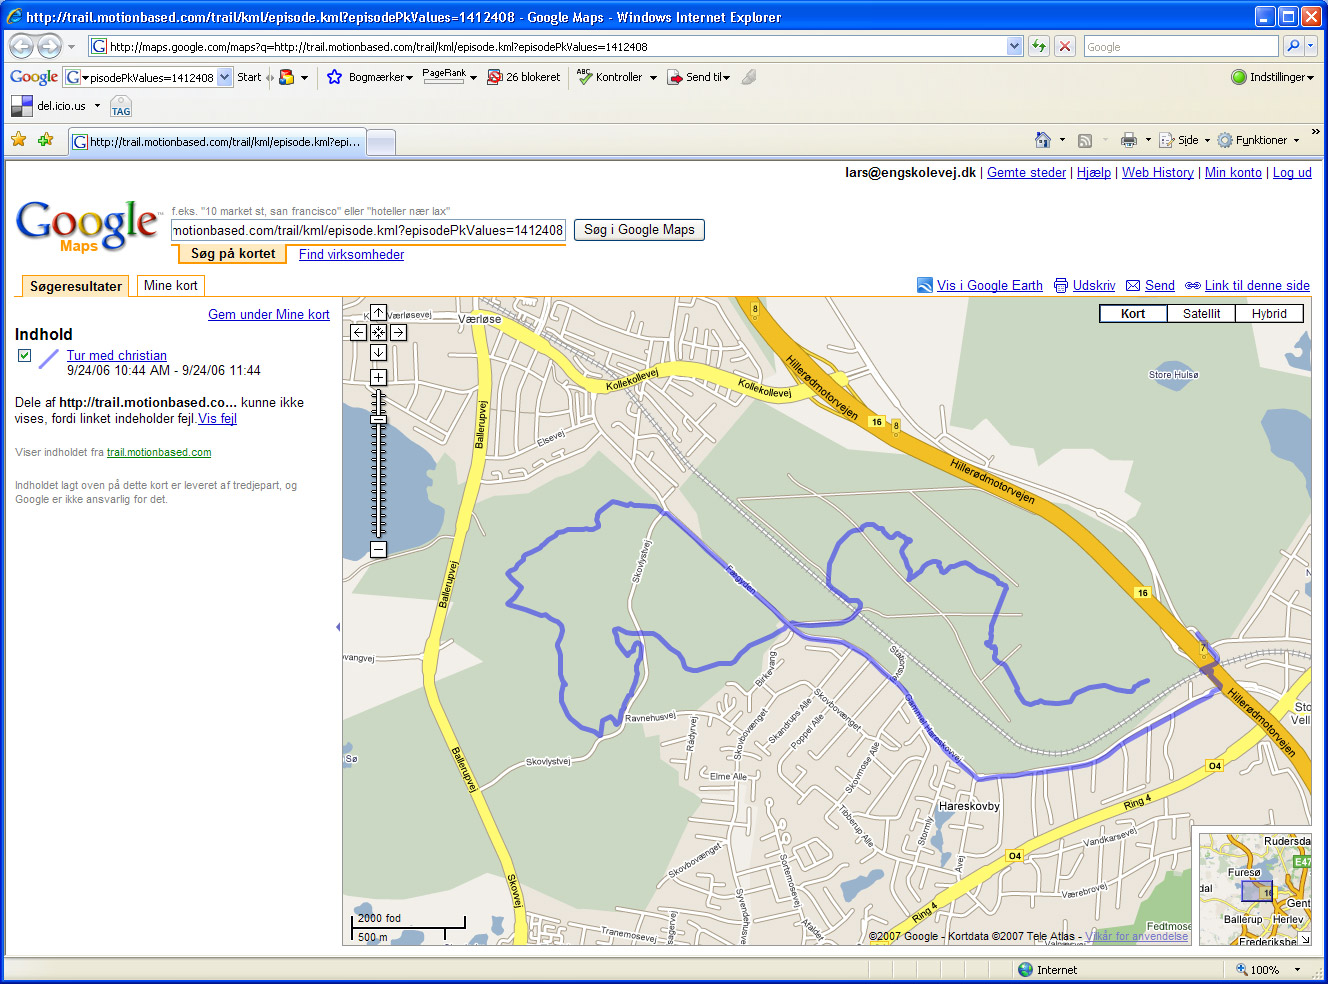The width and height of the screenshot is (1328, 984).
Task: Collapse the overview map with the corner arrow
Action: (x=1304, y=939)
